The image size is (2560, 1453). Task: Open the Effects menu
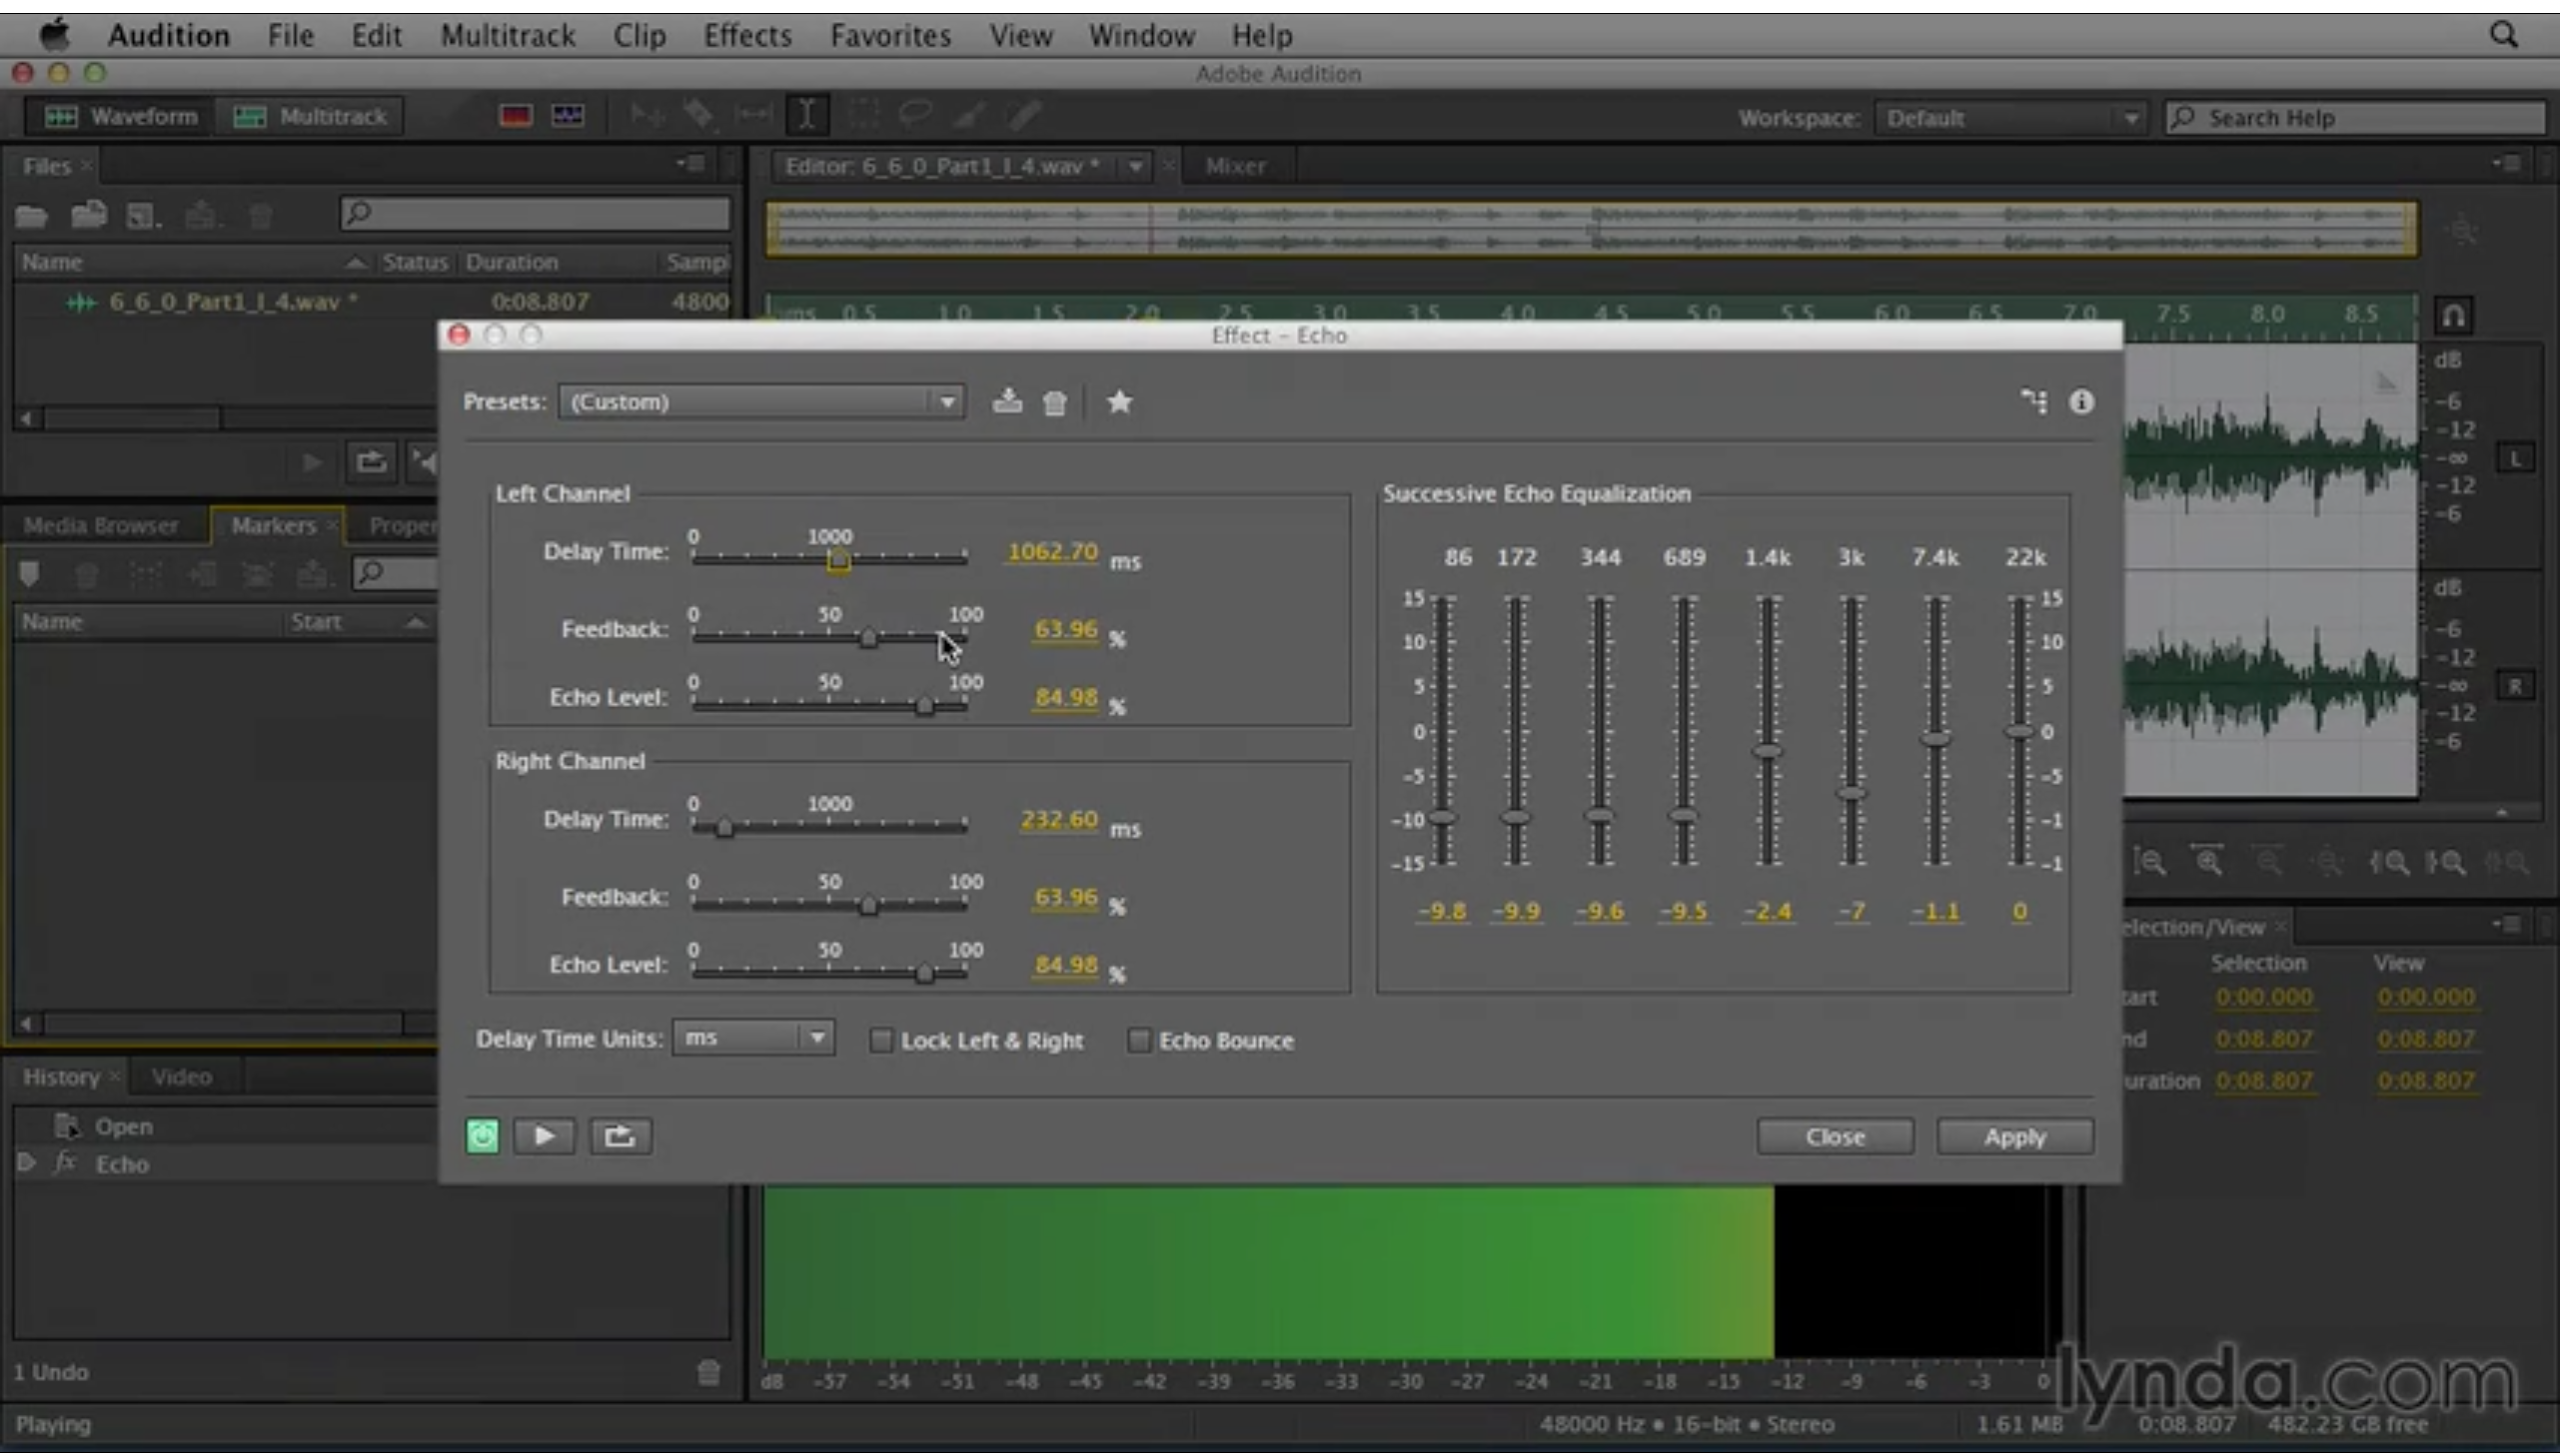pos(747,34)
